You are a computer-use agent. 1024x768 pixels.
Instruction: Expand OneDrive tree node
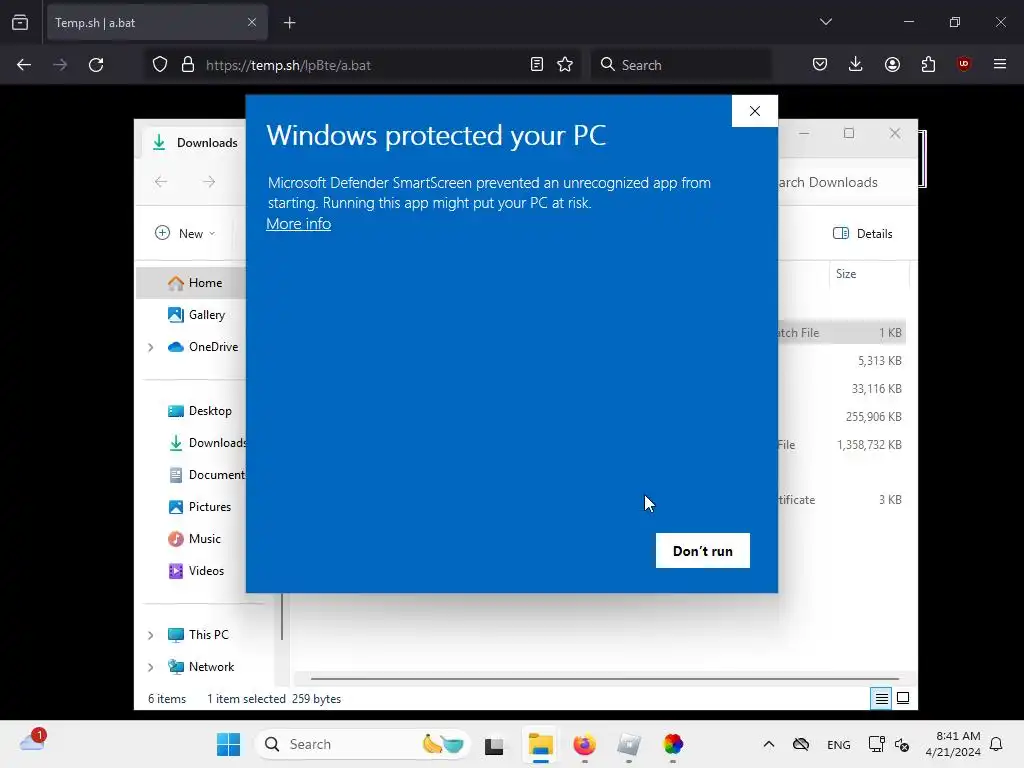click(x=151, y=347)
